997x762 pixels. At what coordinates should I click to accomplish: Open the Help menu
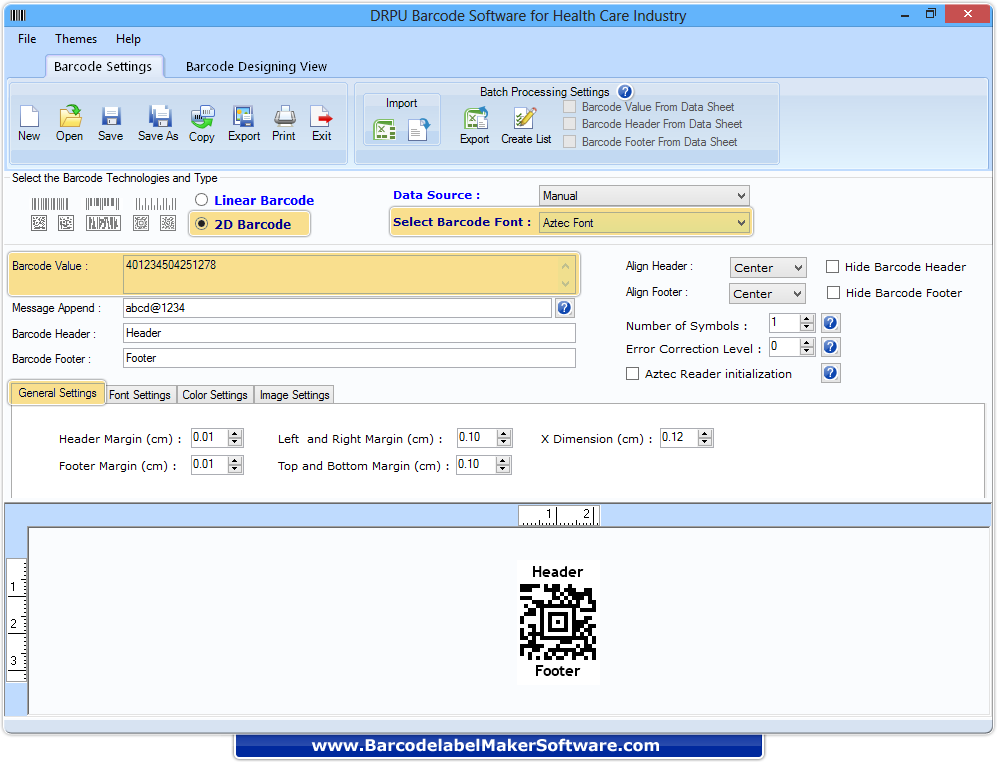[128, 39]
